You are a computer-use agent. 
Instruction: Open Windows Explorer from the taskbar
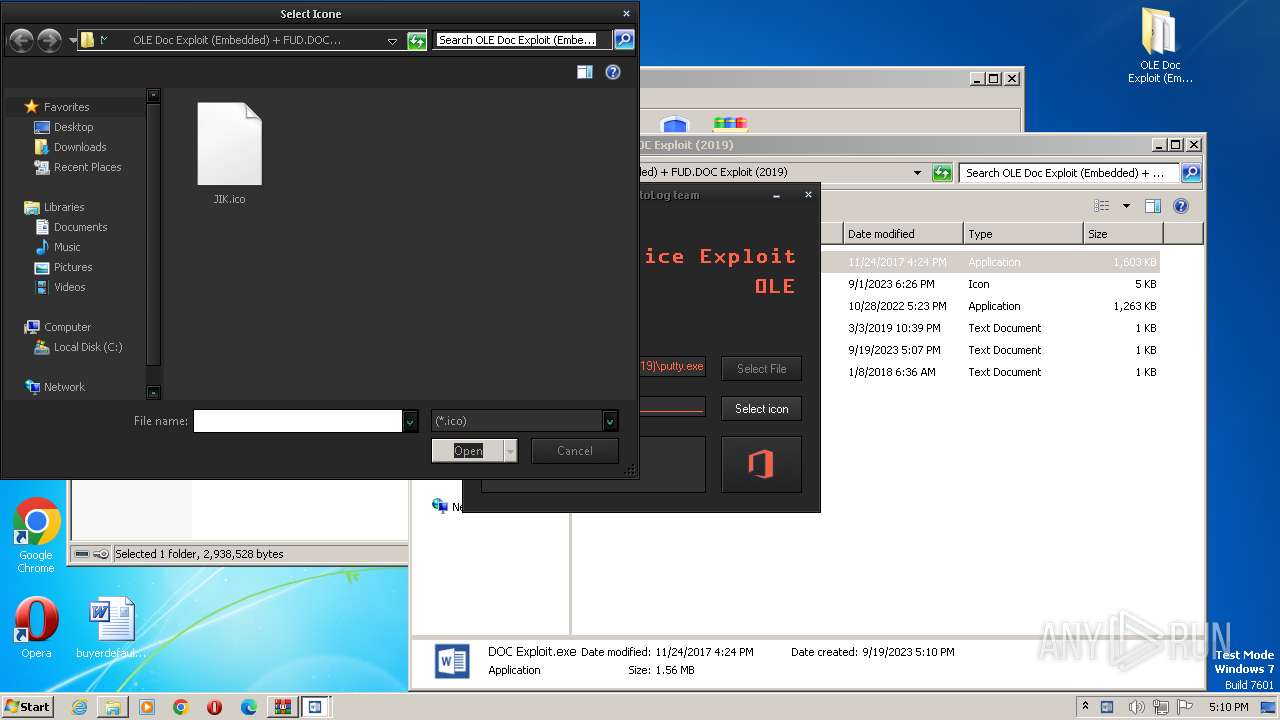pyautogui.click(x=113, y=707)
